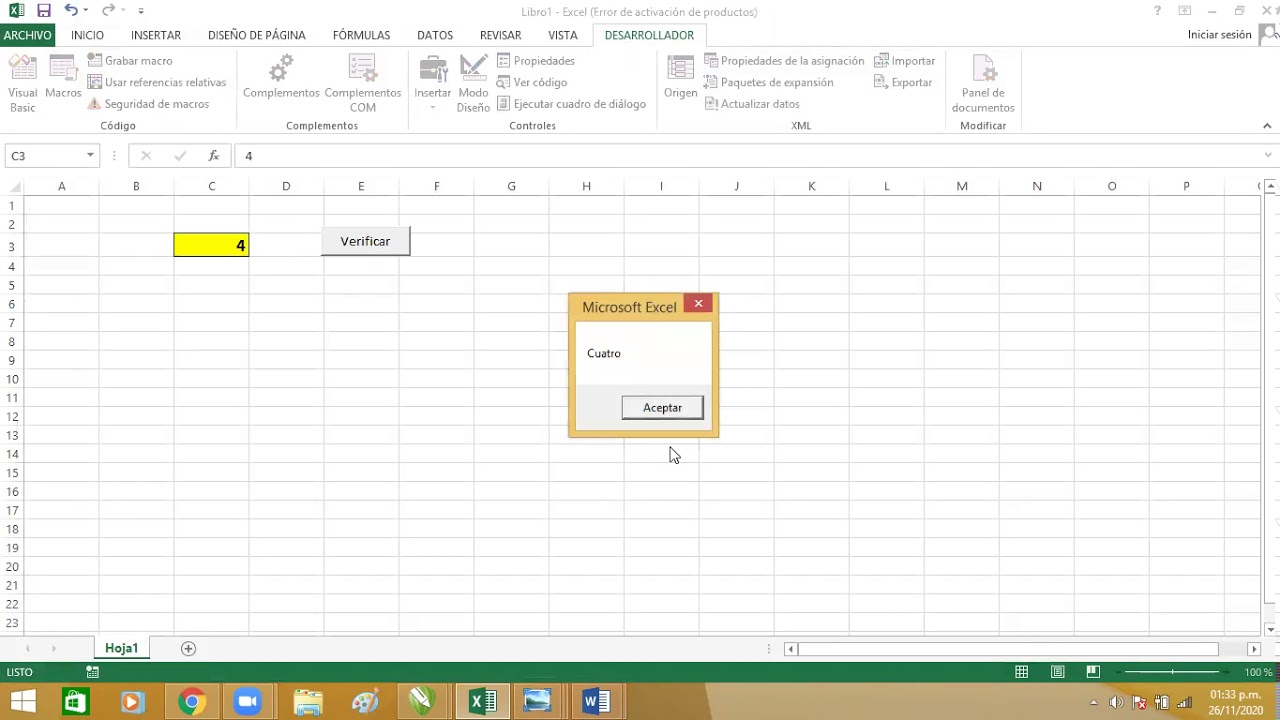Screen dimensions: 1280x720
Task: Toggle Modo Diseño
Action: [x=473, y=84]
